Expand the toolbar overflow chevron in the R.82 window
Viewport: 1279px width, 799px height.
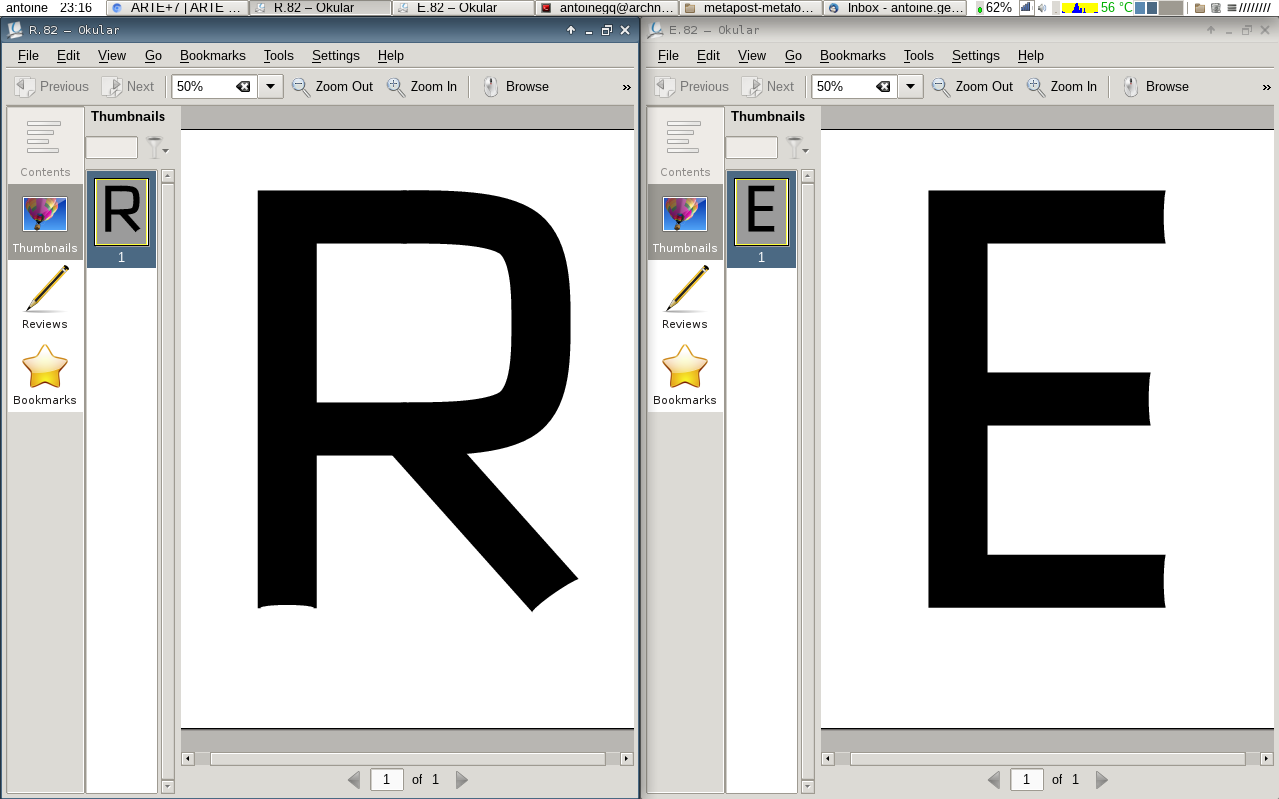627,87
